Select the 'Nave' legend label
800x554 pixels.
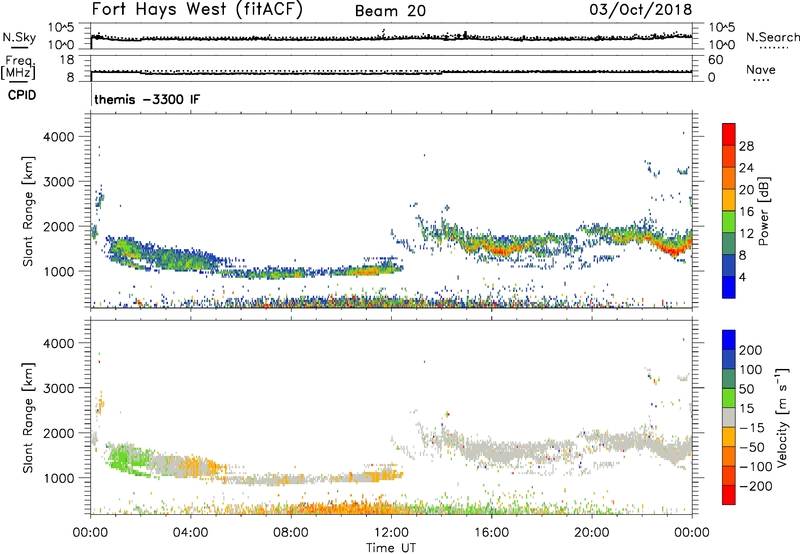pos(761,69)
